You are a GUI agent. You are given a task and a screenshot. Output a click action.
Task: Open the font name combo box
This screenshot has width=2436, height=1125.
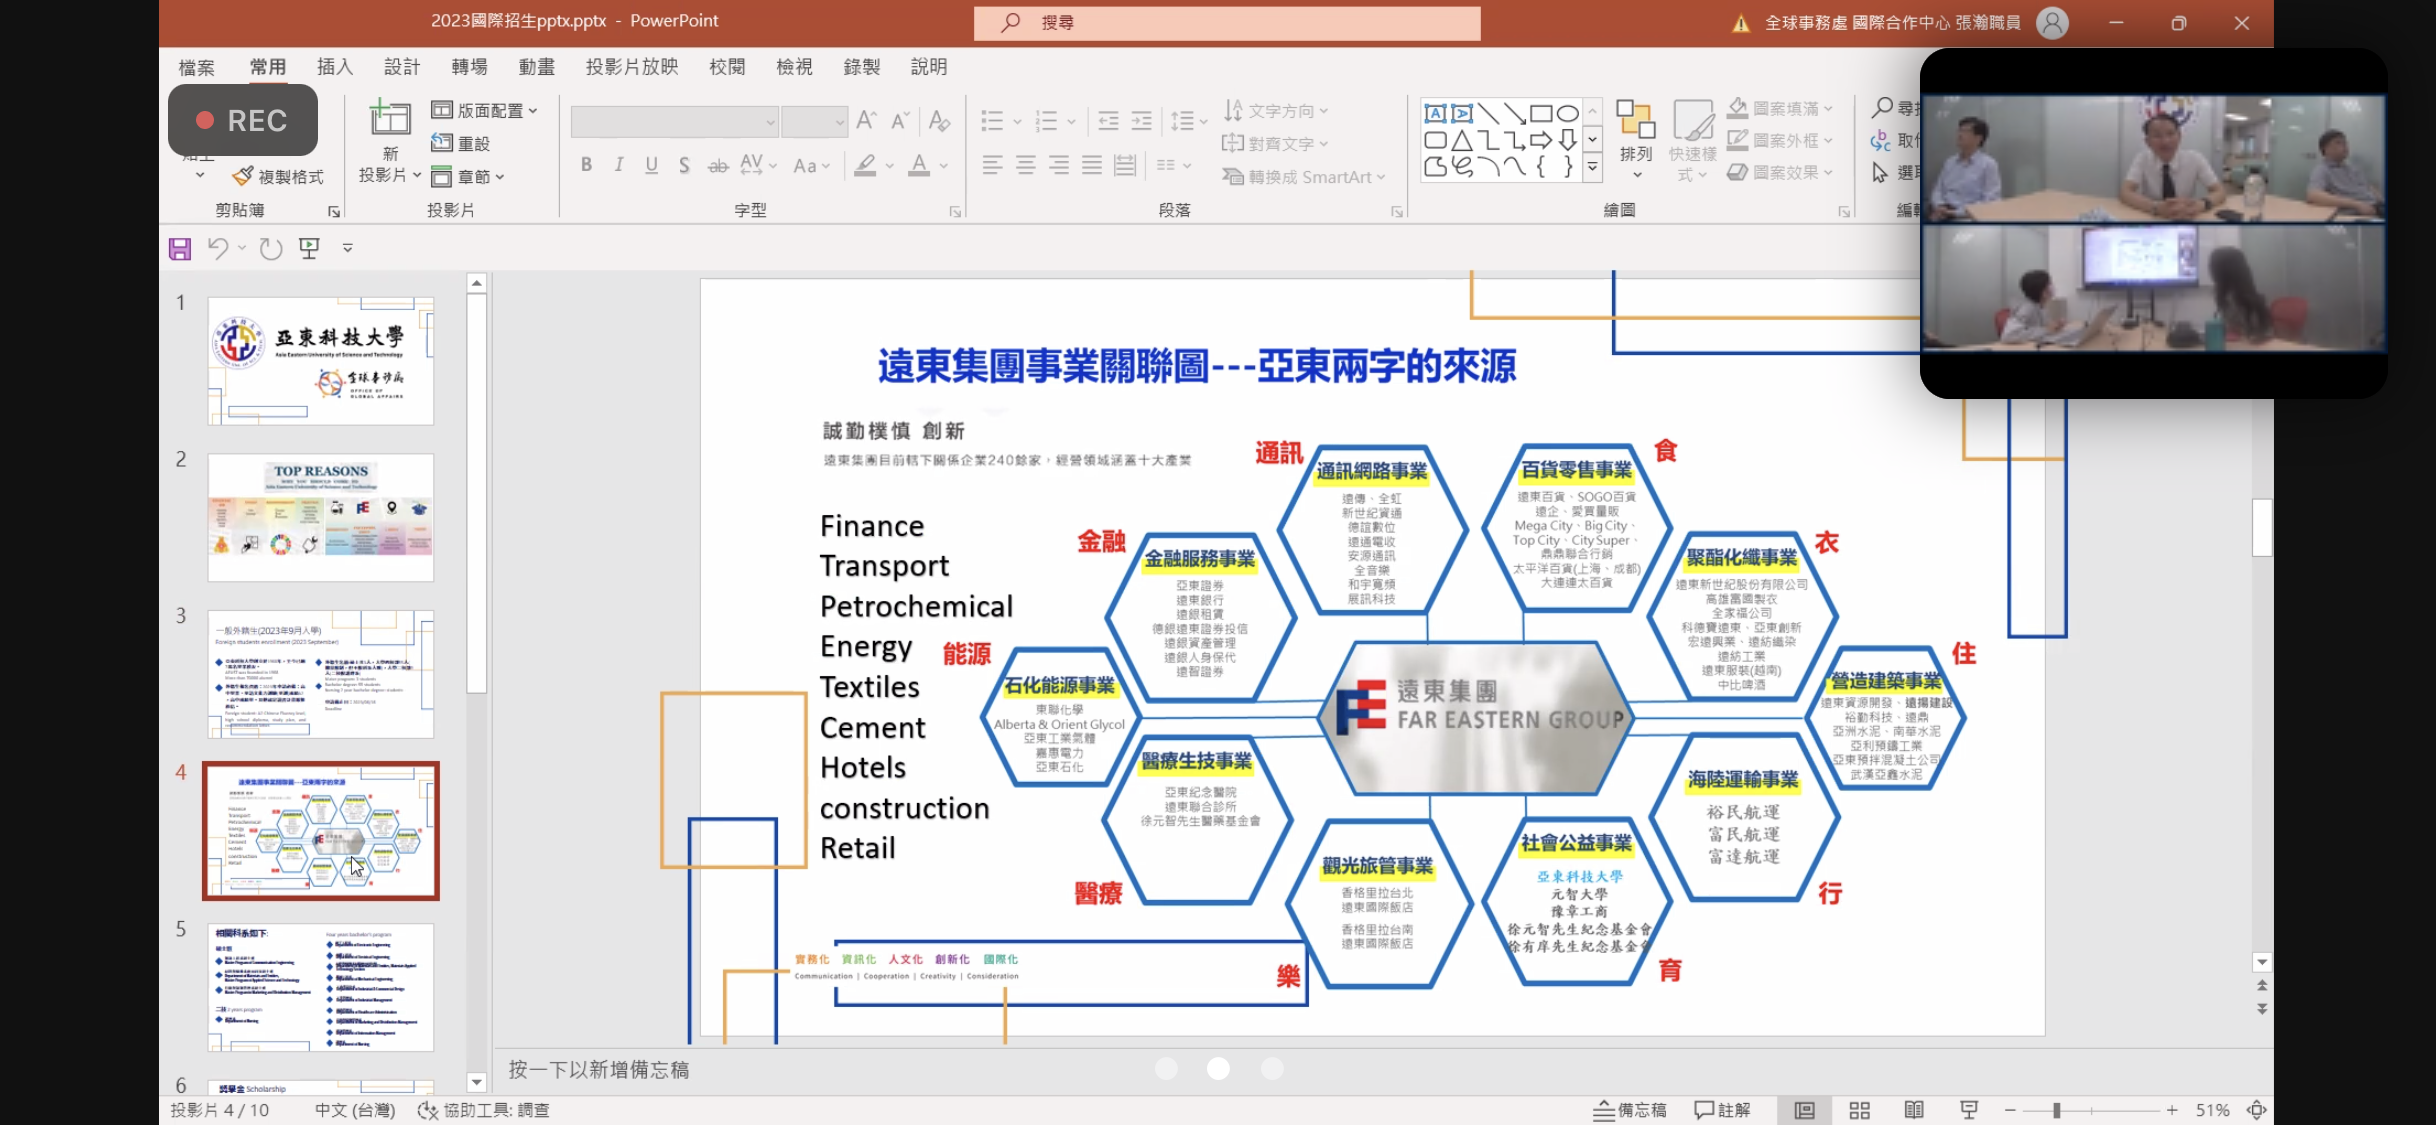tap(674, 122)
